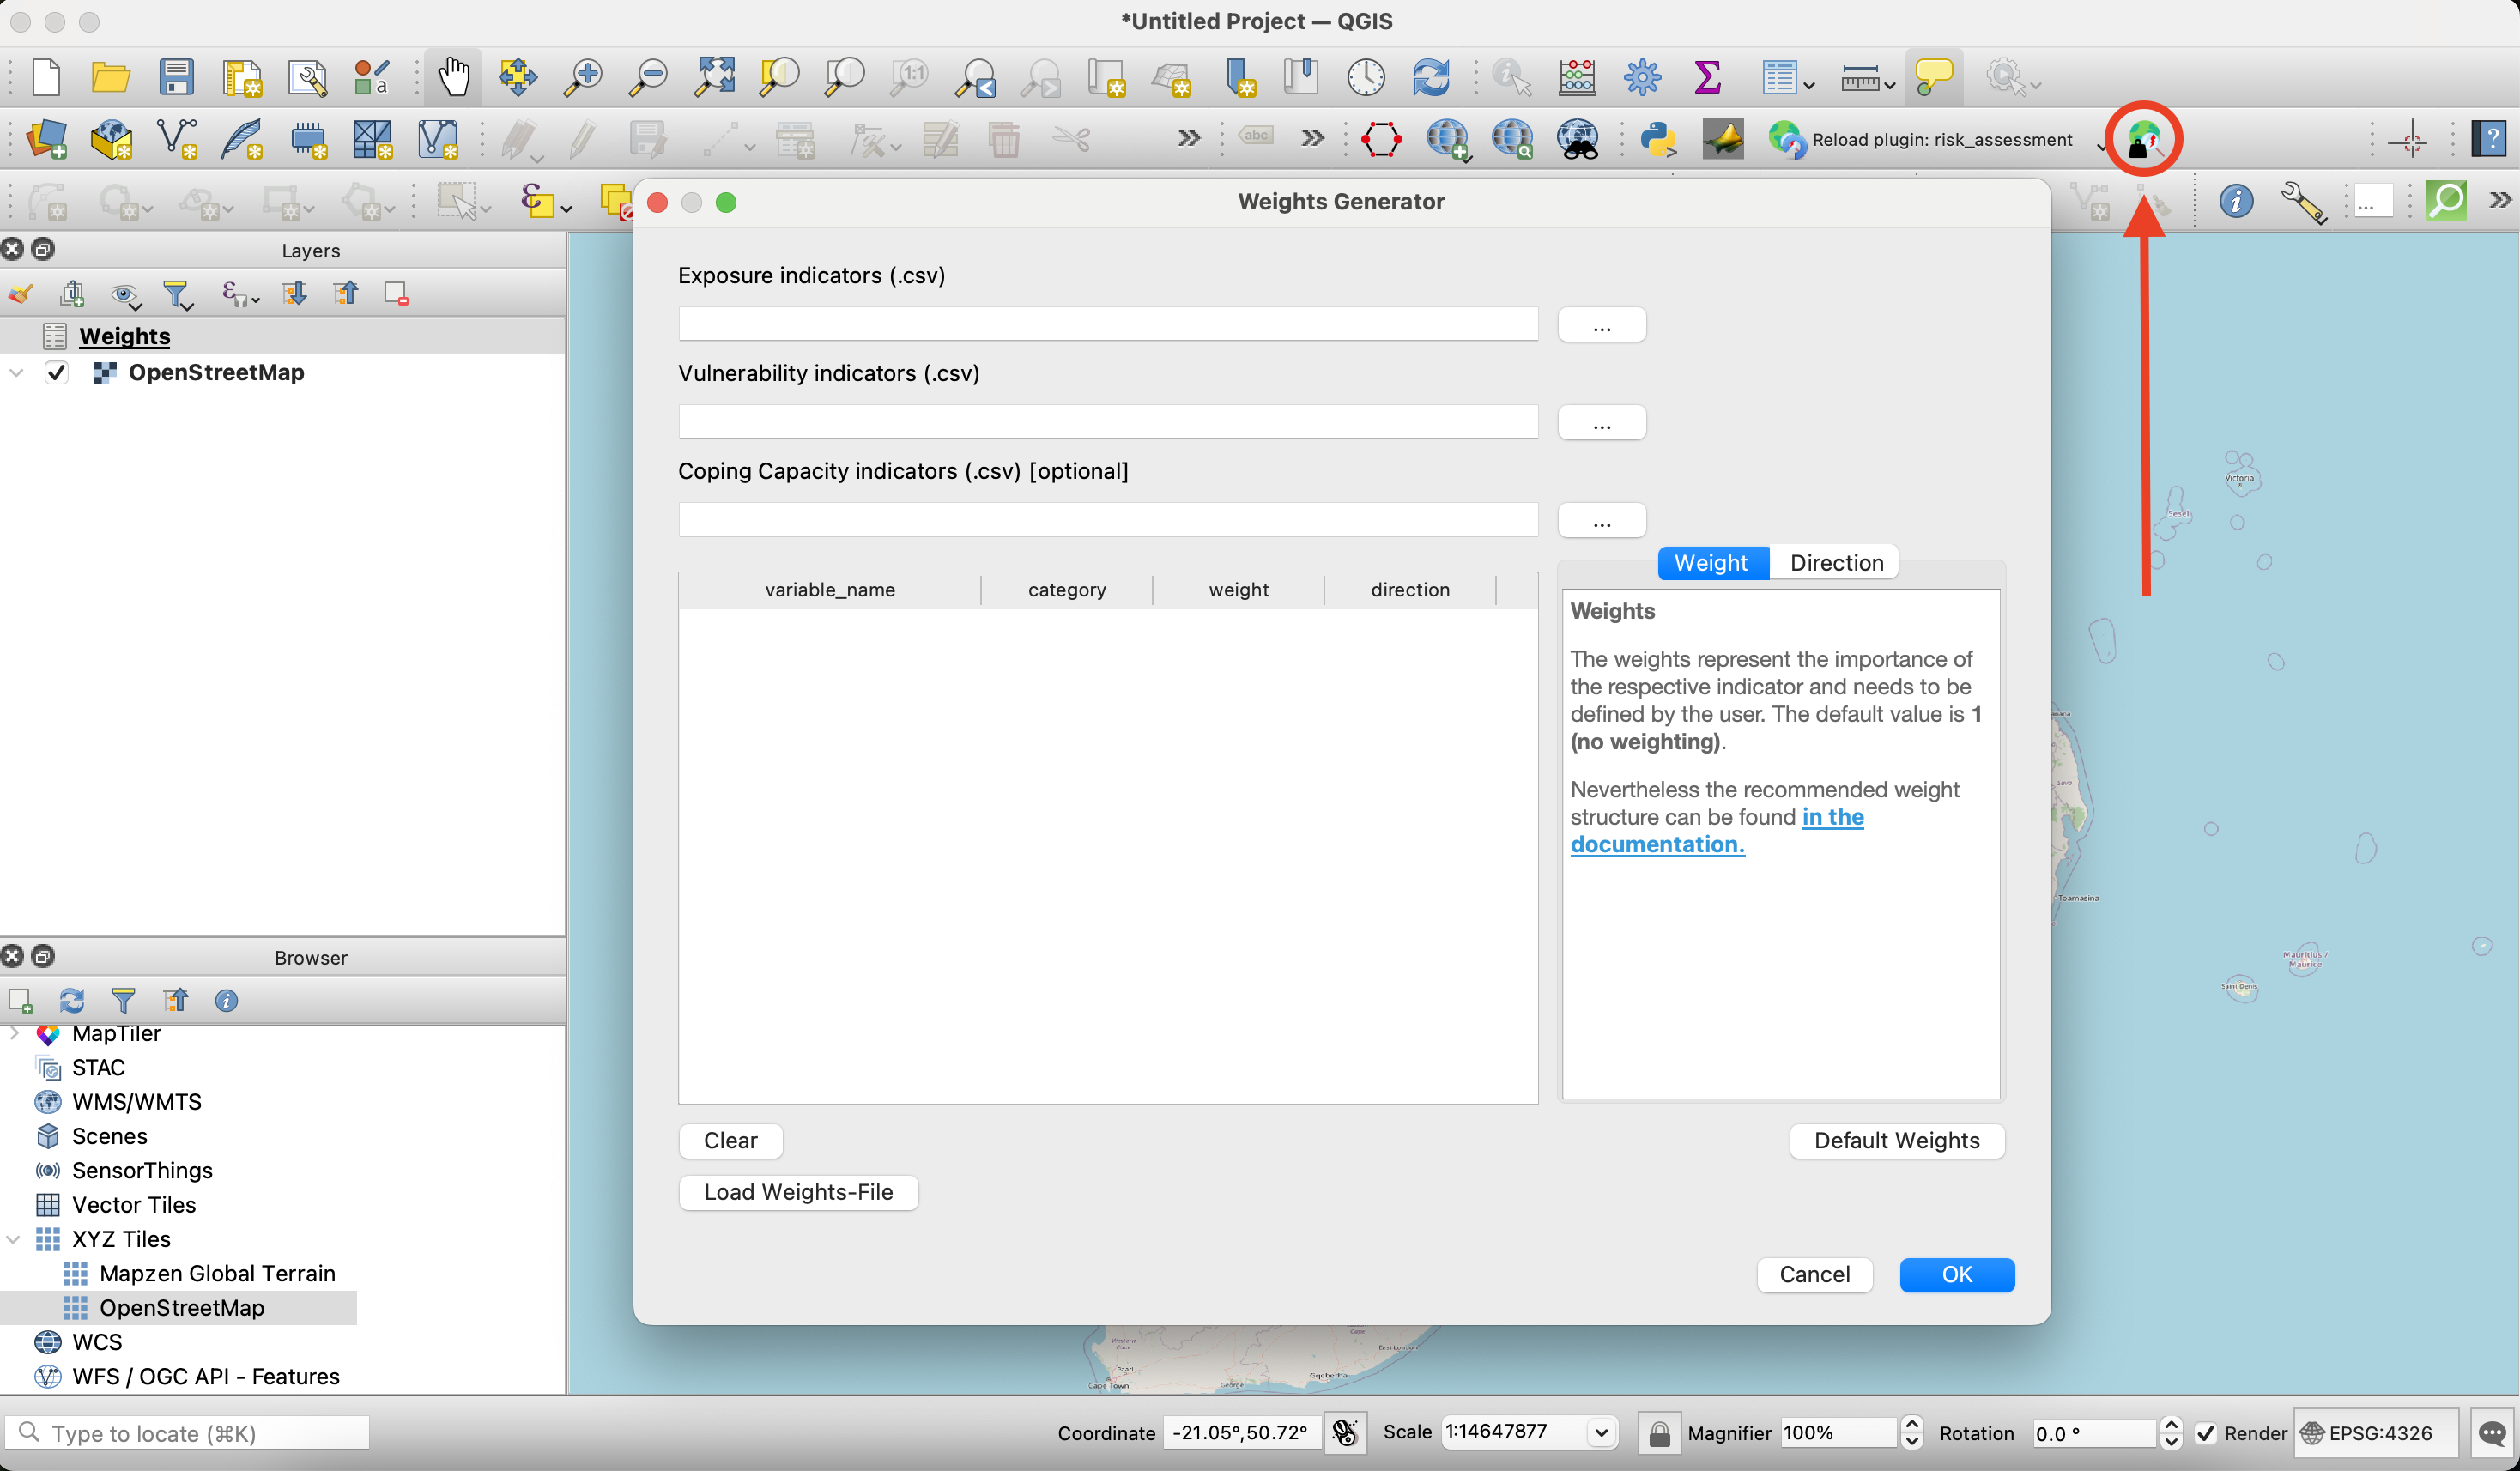Select the Weight tab
This screenshot has height=1471, width=2520.
point(1710,562)
